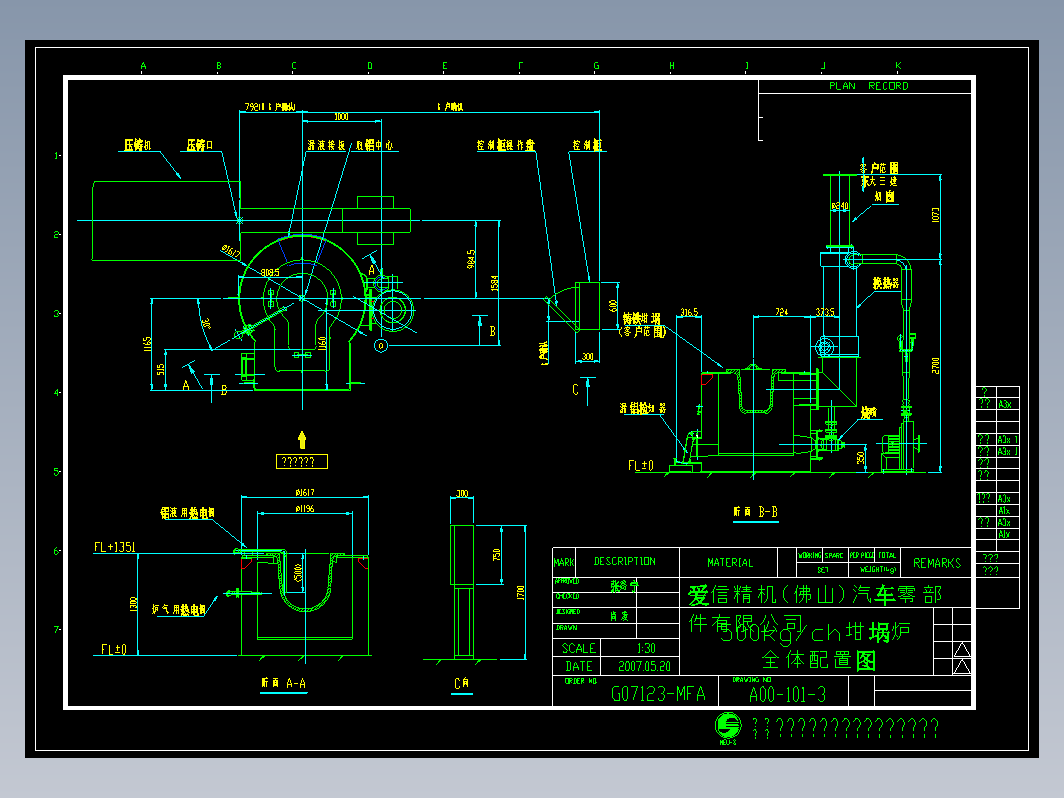Viewport: 1064px width, 798px height.
Task: Click the B-B section view label
Action: pyautogui.click(x=755, y=512)
